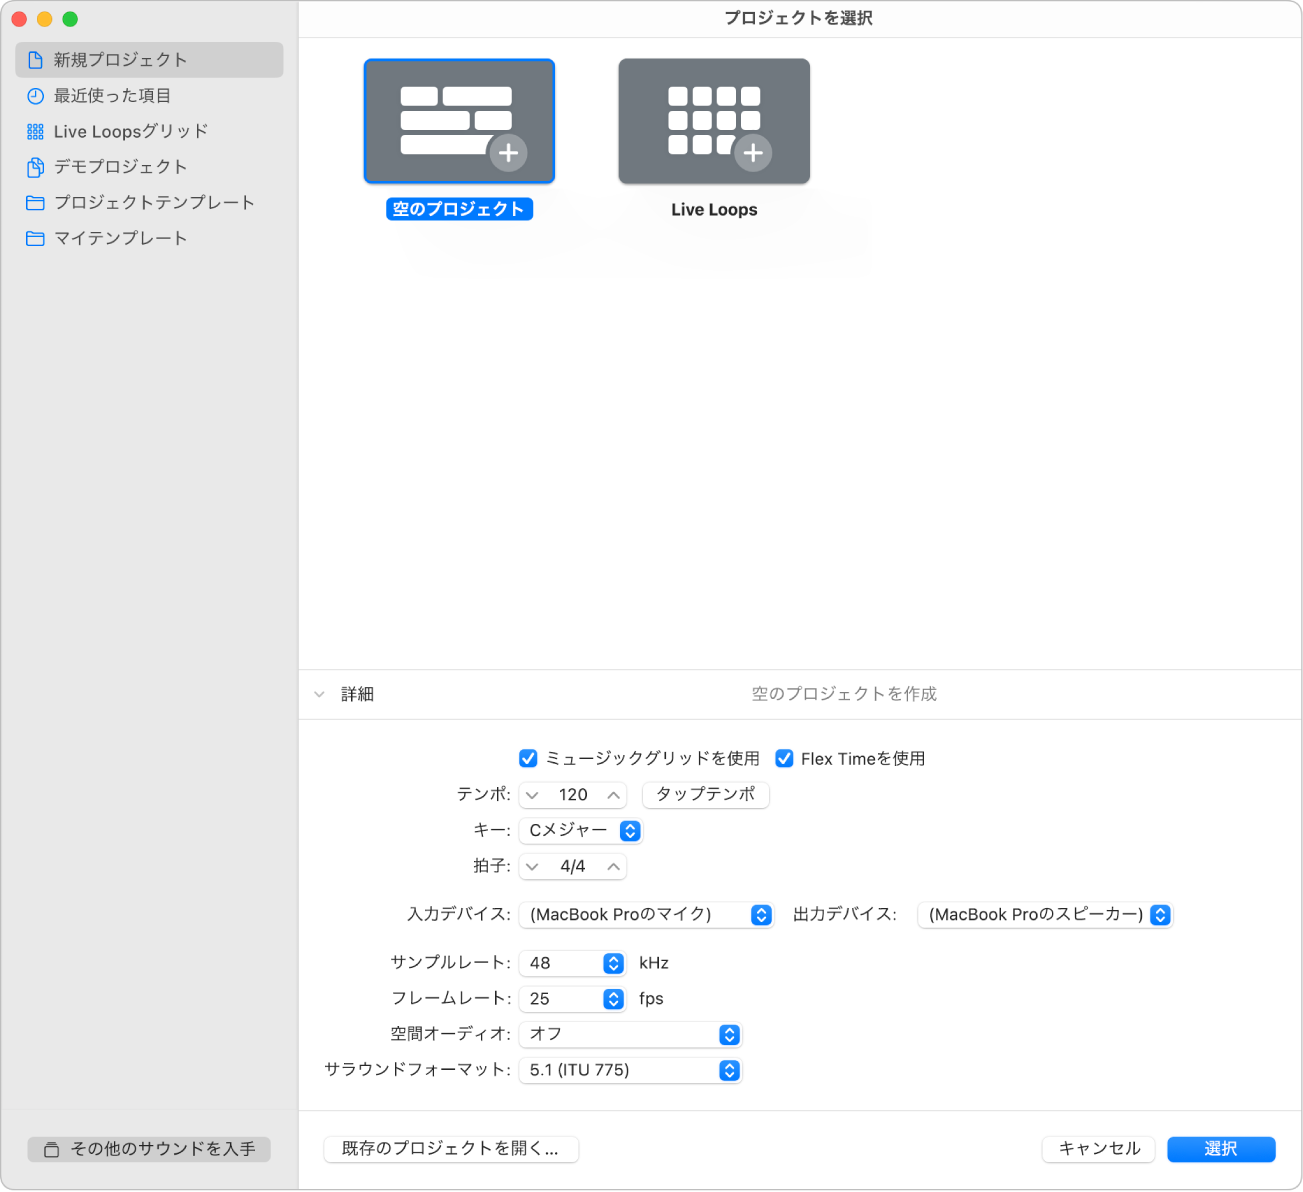Click the タップテンポ button
1303x1192 pixels.
[705, 794]
